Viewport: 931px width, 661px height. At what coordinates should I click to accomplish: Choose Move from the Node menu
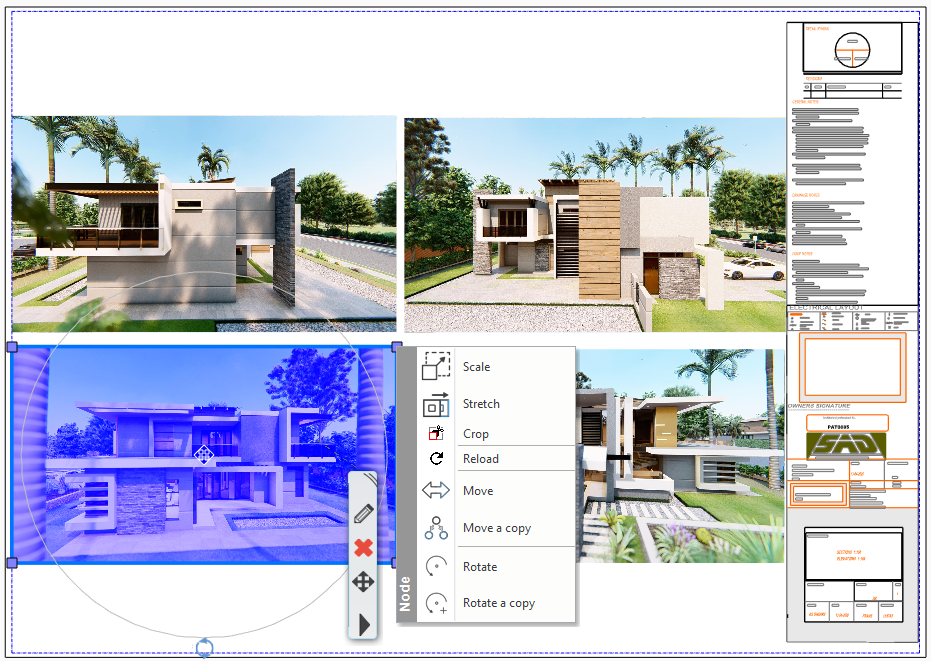pyautogui.click(x=478, y=491)
